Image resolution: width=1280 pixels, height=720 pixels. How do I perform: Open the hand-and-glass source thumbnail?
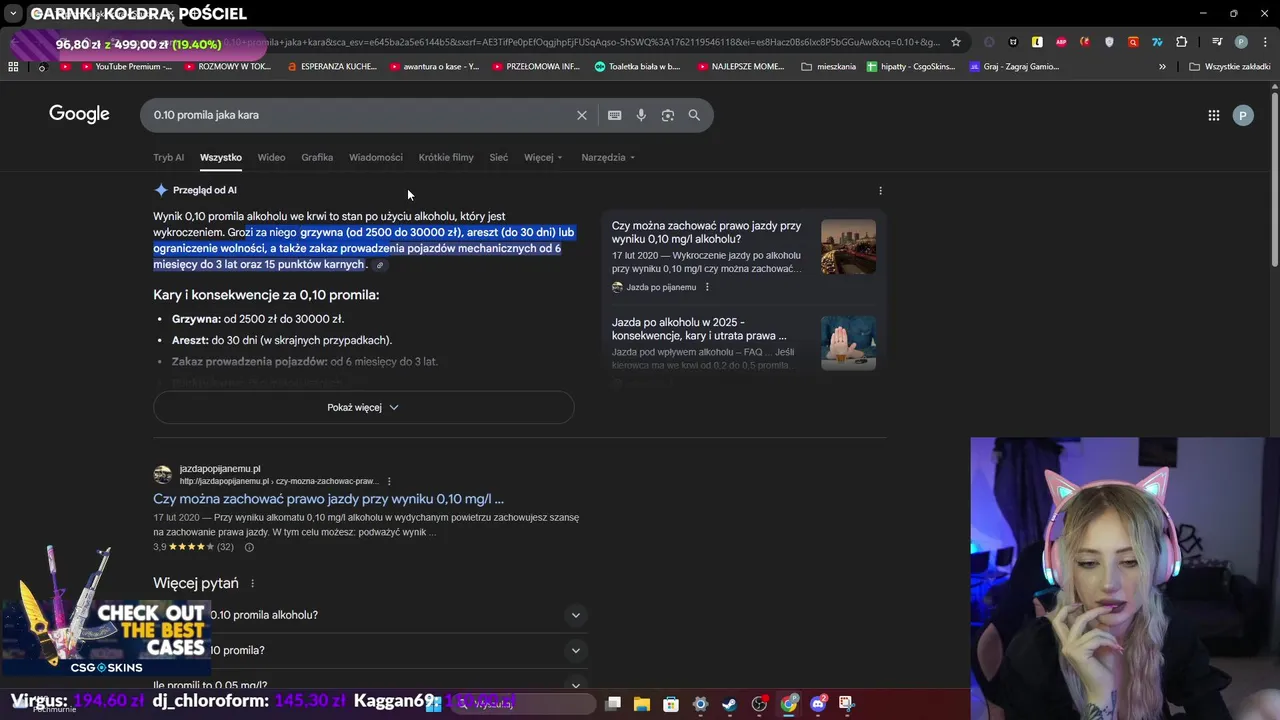pyautogui.click(x=848, y=343)
